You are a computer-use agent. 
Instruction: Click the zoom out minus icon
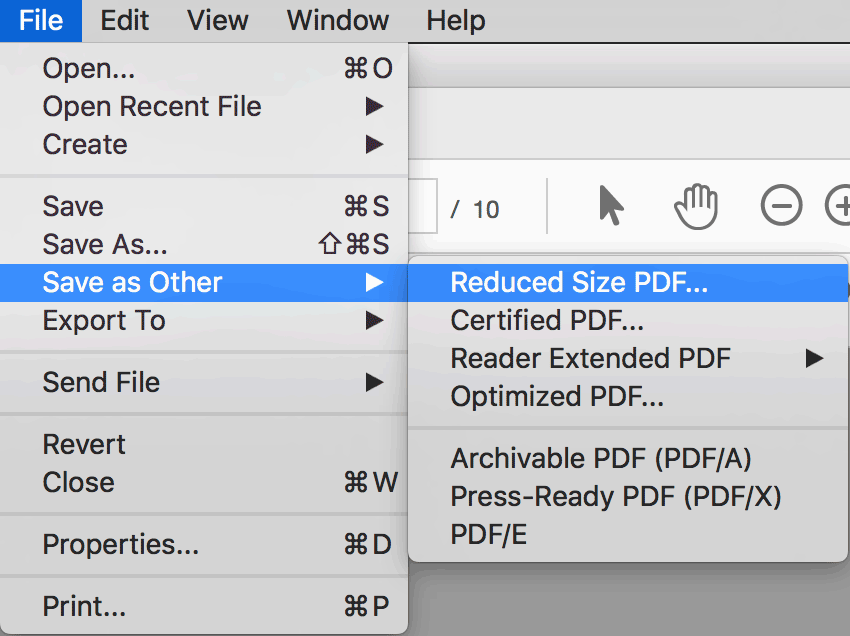781,205
